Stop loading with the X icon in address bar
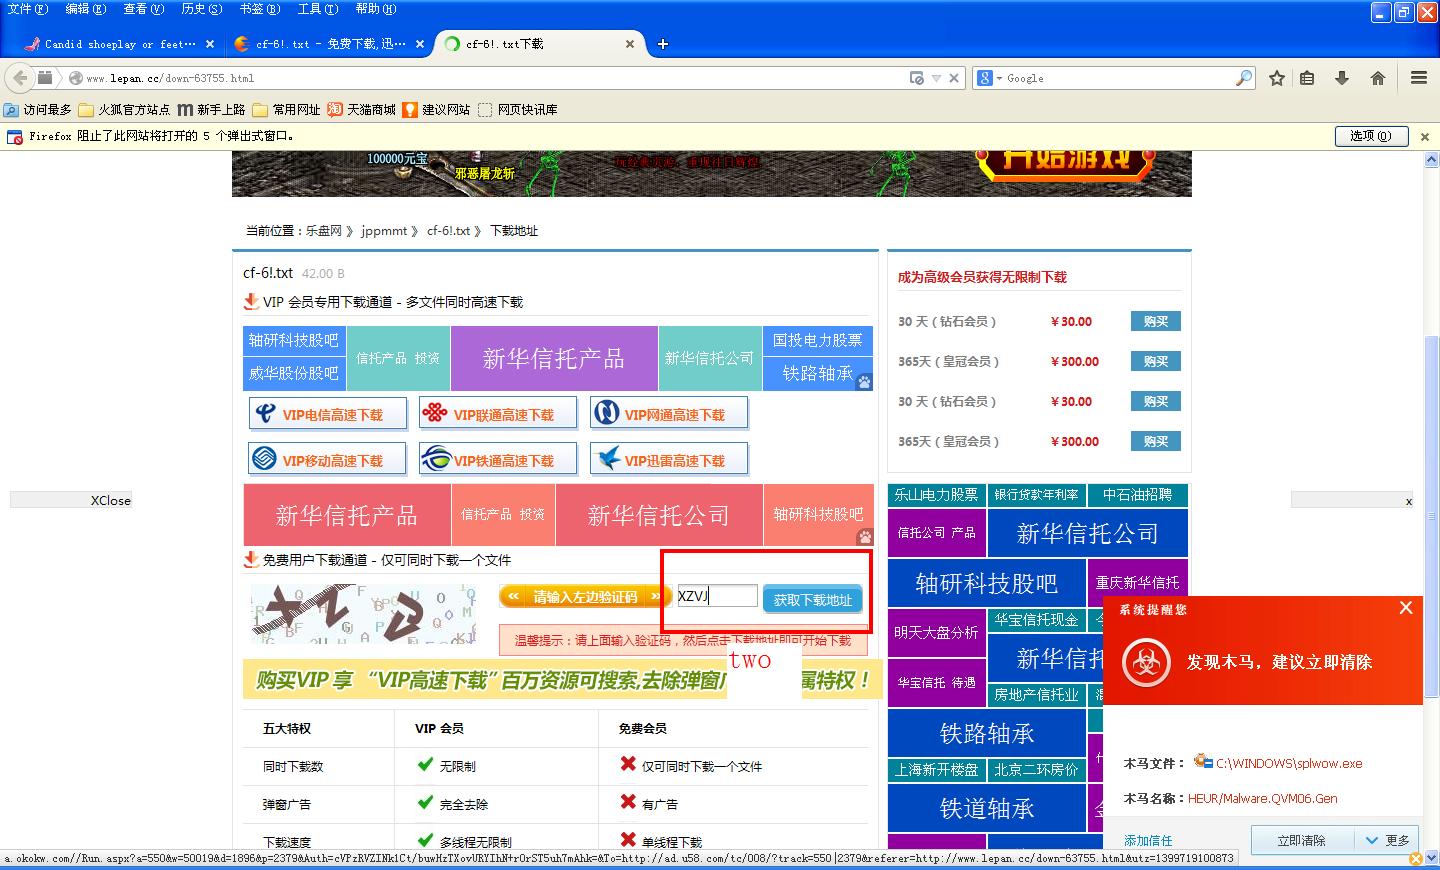This screenshot has height=870, width=1440. [954, 78]
